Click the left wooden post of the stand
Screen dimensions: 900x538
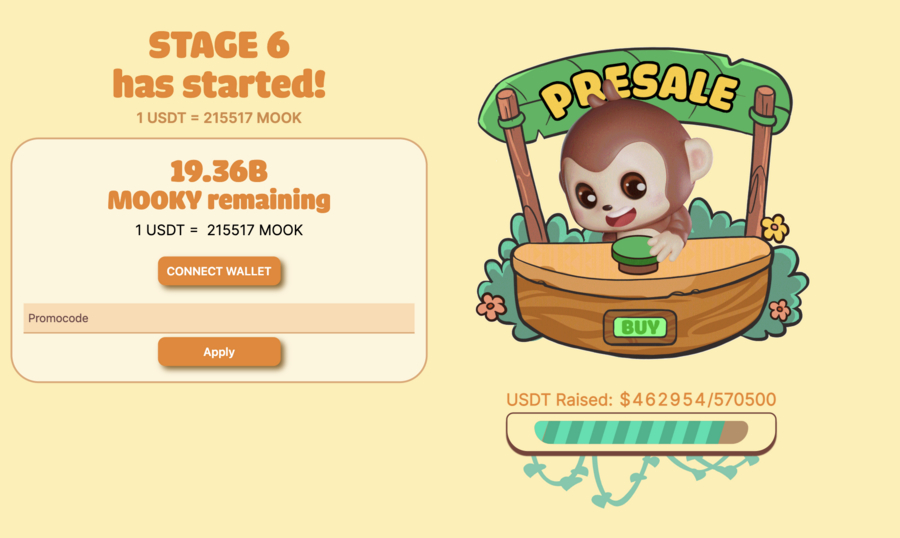522,167
